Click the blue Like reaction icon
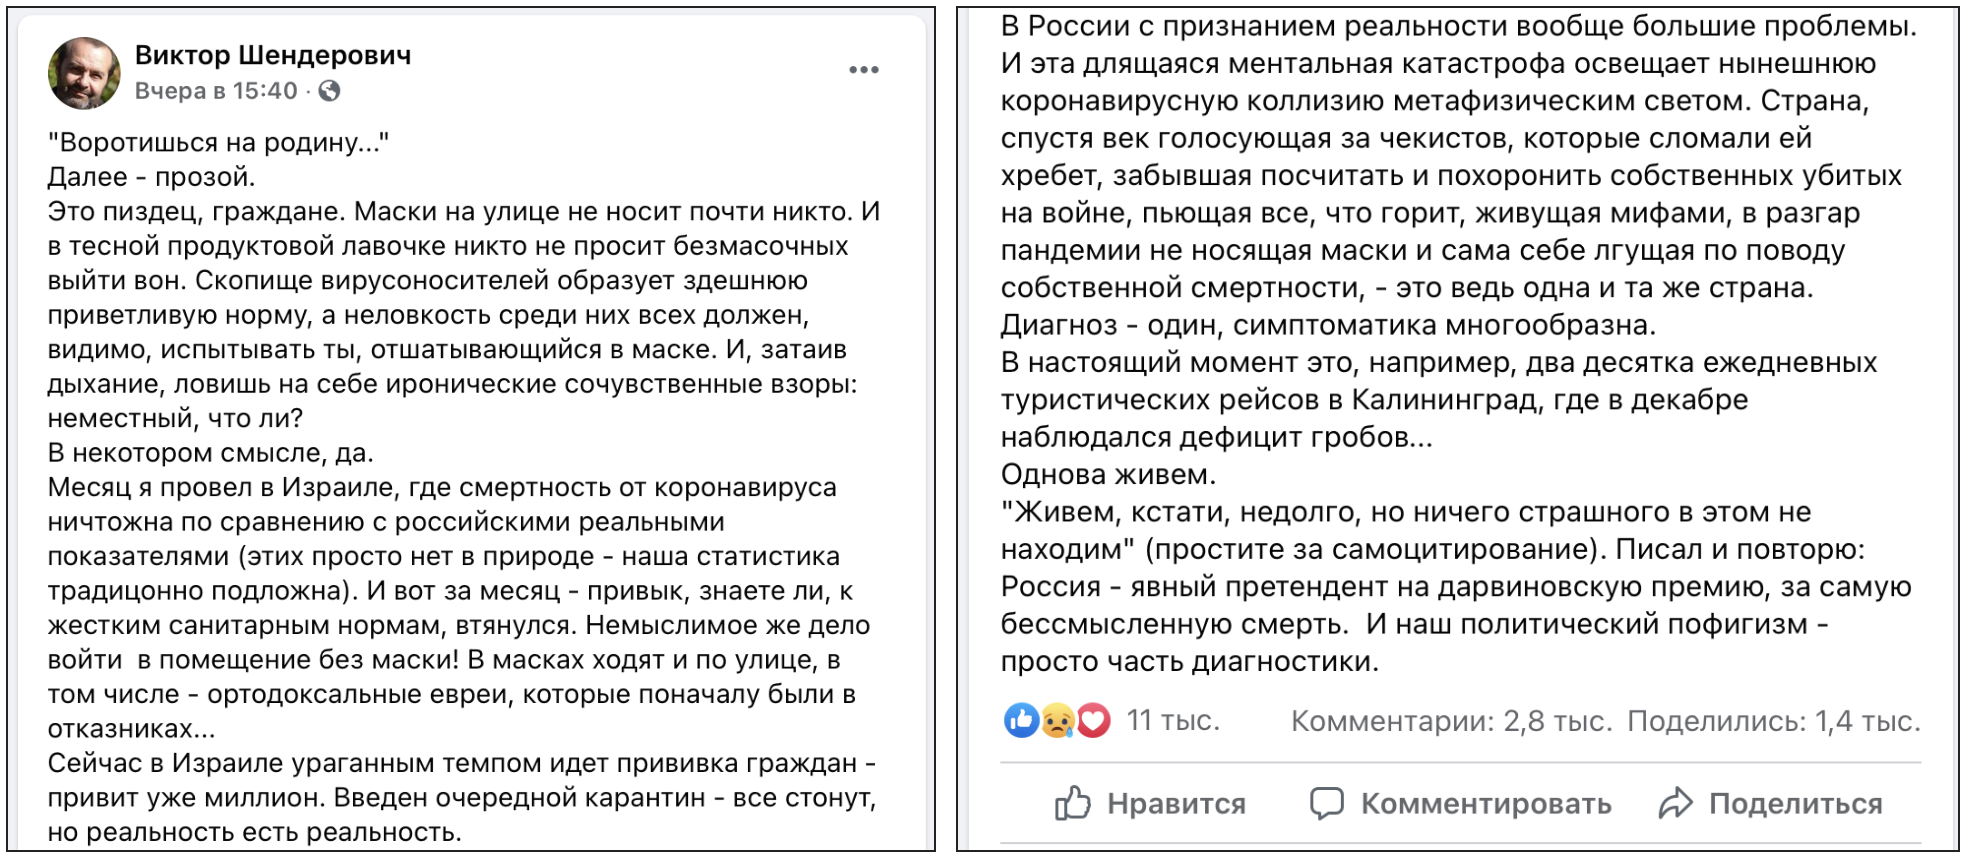The height and width of the screenshot is (860, 1968). 1021,720
